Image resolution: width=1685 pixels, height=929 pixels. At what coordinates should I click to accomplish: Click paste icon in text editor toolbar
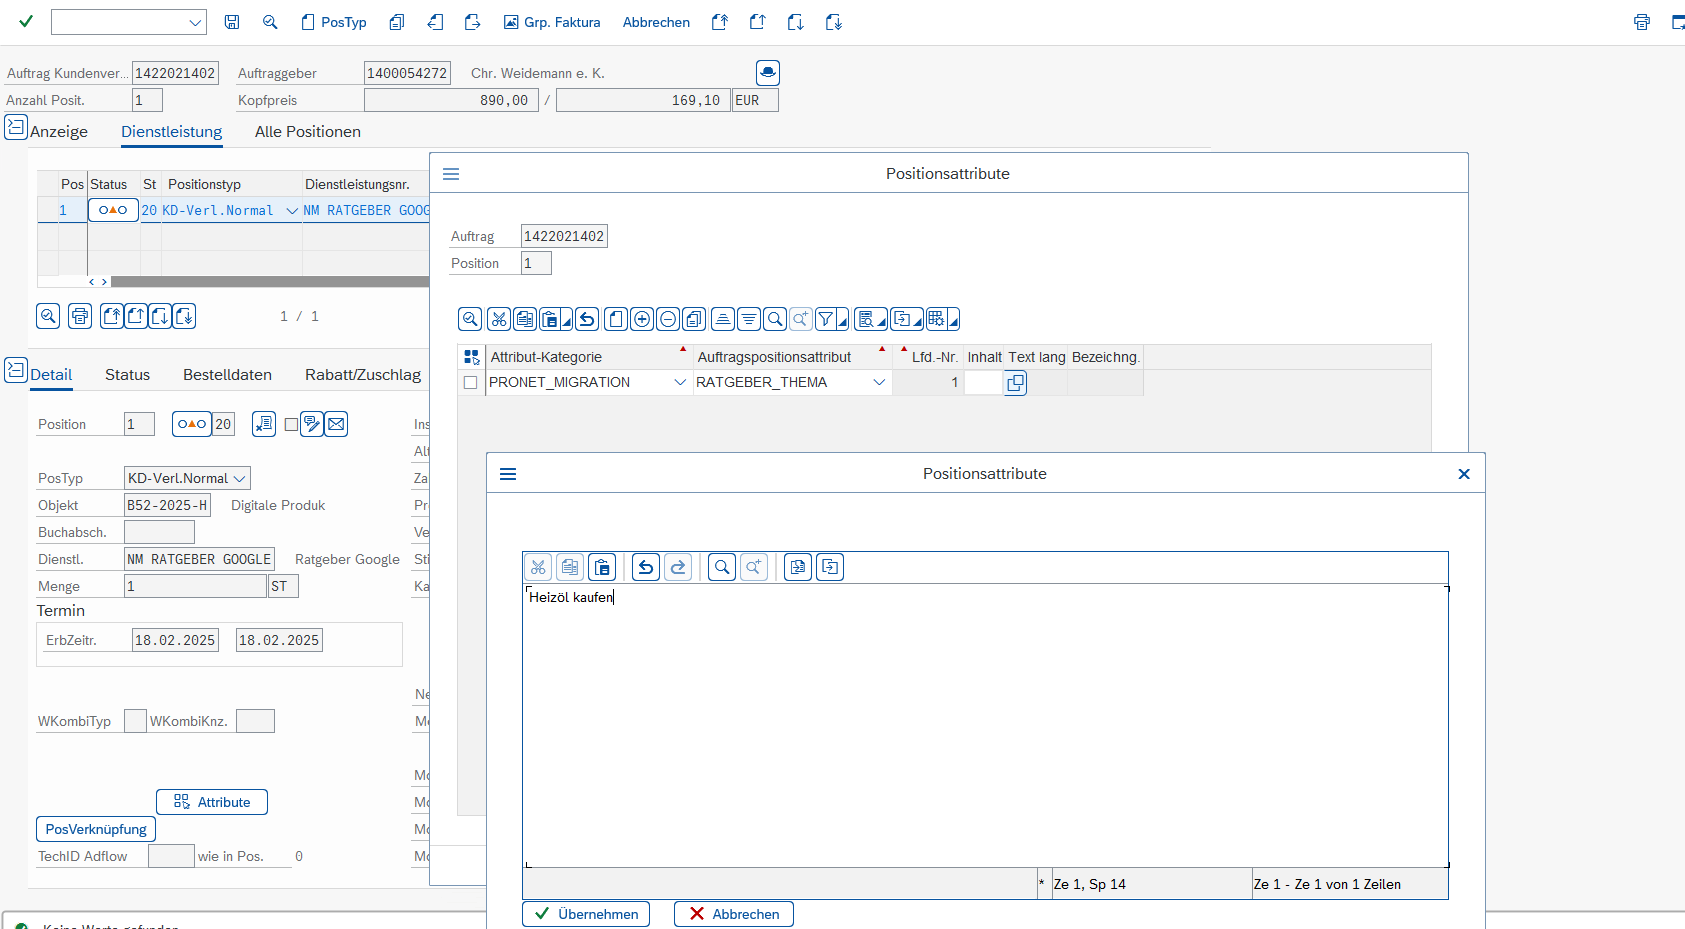[x=602, y=568]
